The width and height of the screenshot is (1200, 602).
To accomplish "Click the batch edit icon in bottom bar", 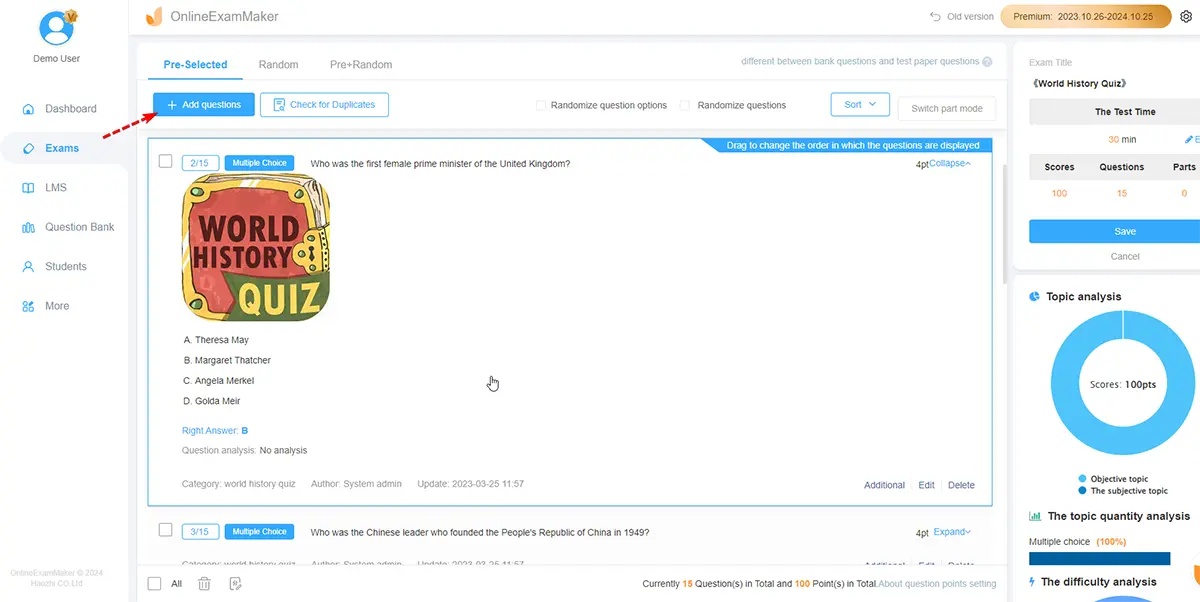I will (x=235, y=583).
